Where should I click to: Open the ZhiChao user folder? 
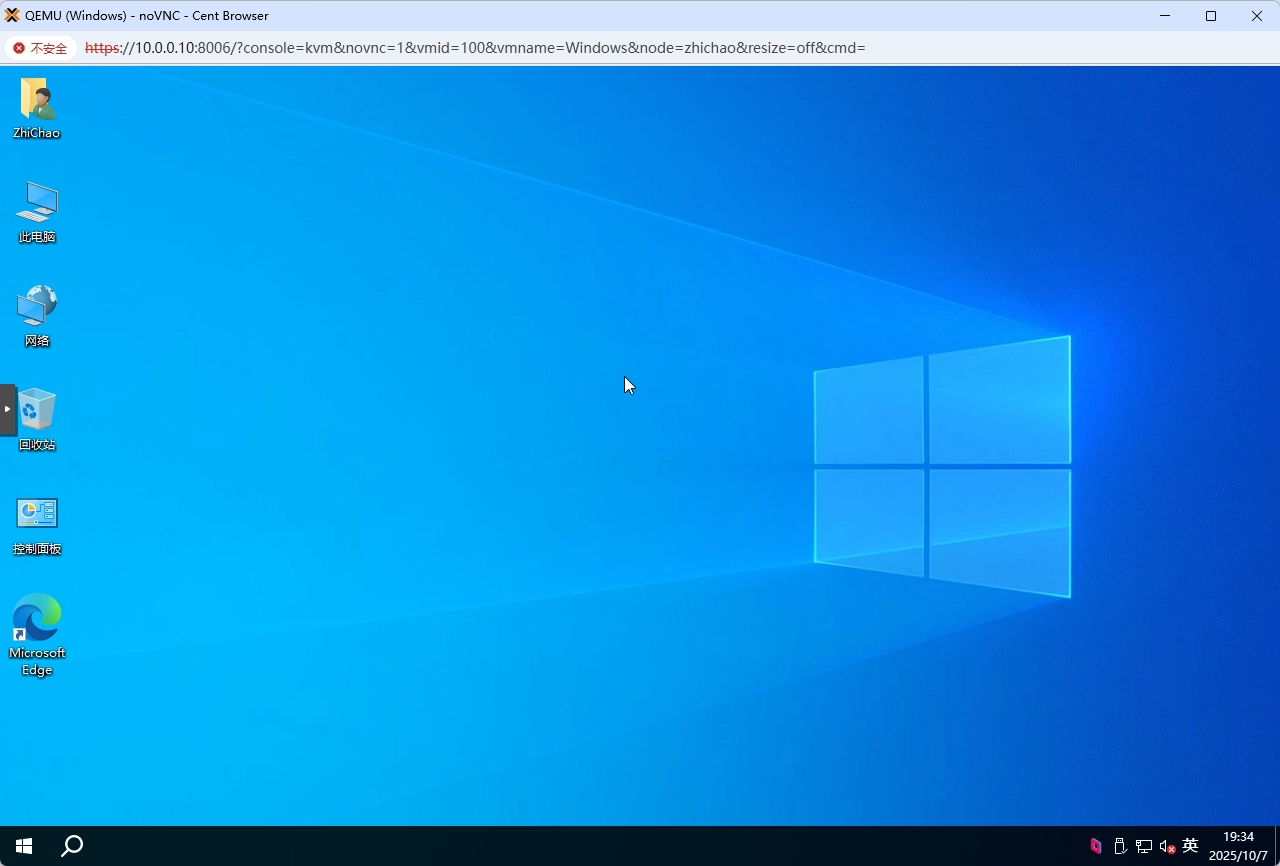(x=37, y=98)
